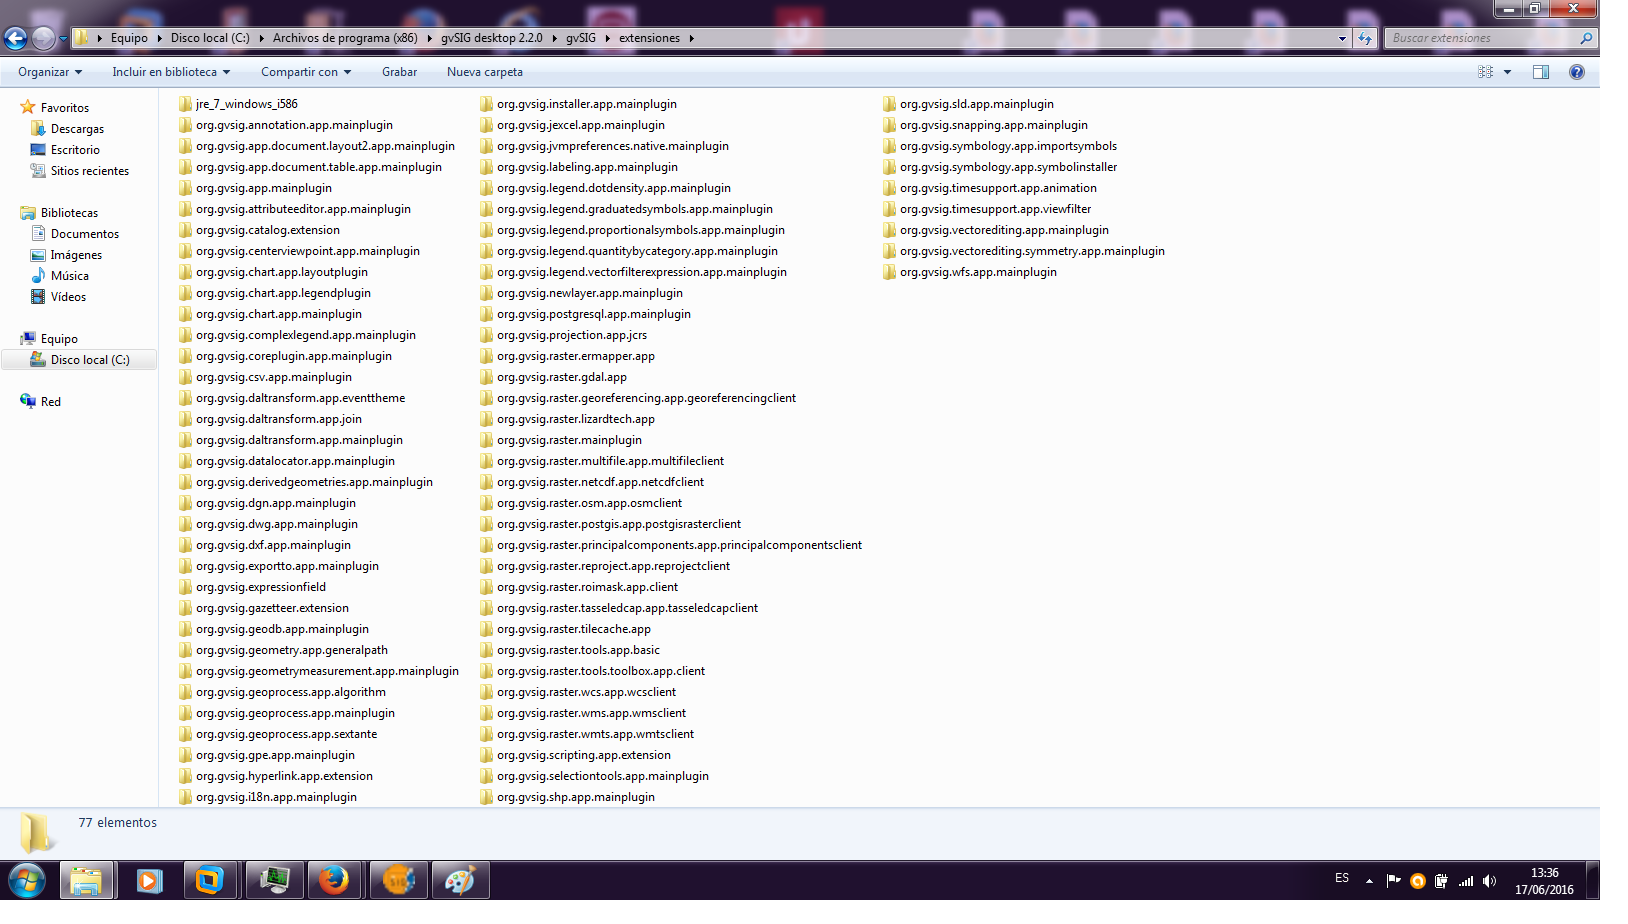Open the address bar history dropdown
This screenshot has height=924, width=1628.
(x=1342, y=38)
